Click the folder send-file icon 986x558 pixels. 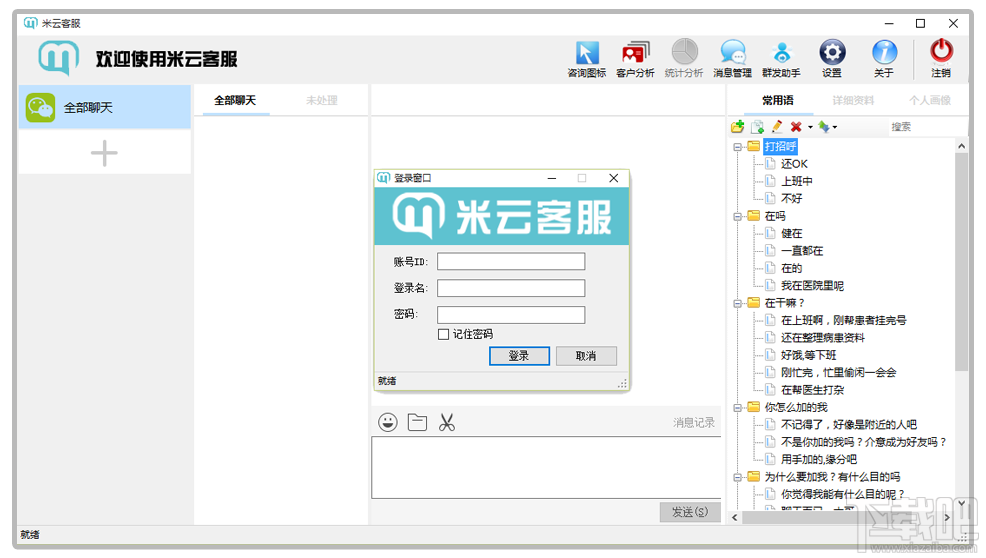[417, 422]
